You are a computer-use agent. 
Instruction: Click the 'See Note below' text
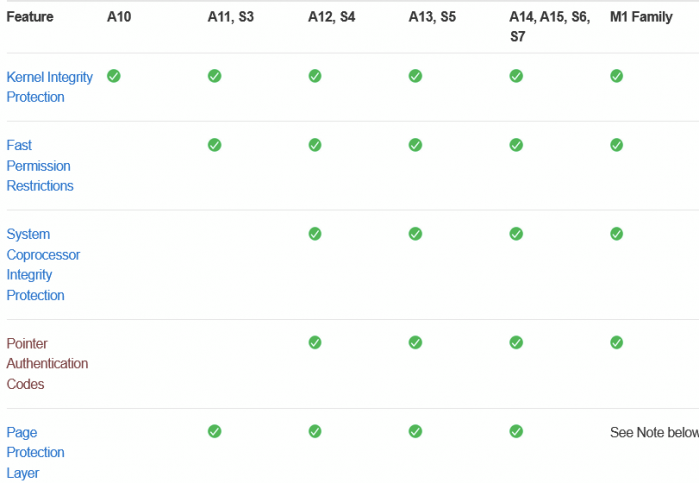point(654,433)
